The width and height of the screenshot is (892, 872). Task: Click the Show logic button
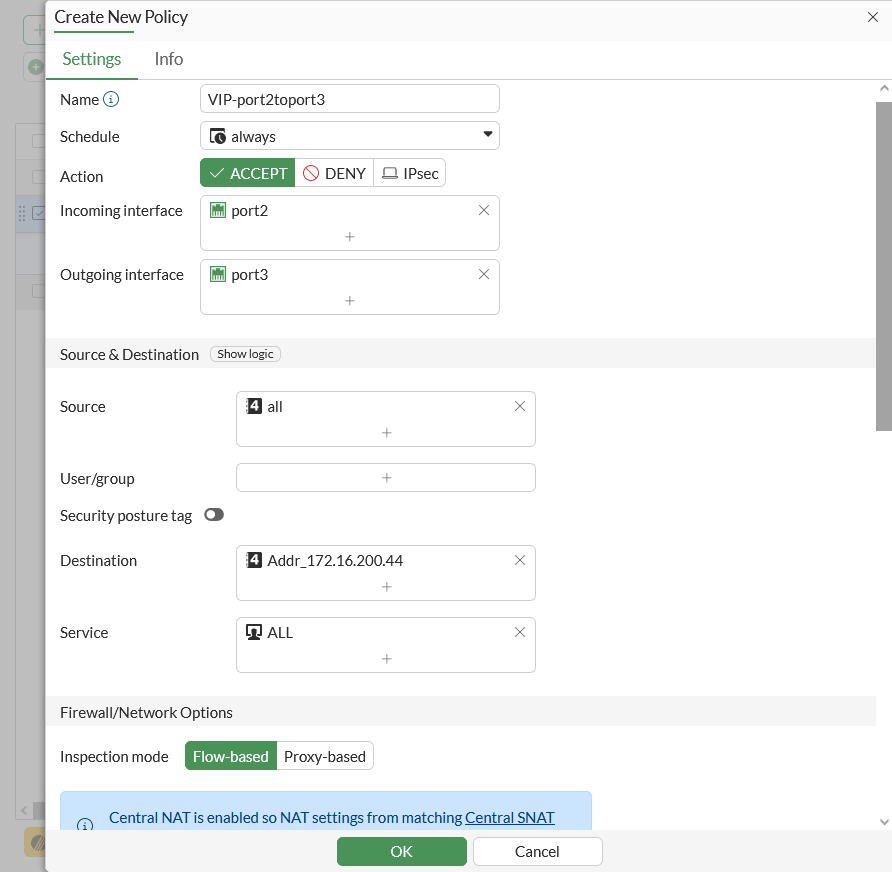click(245, 353)
